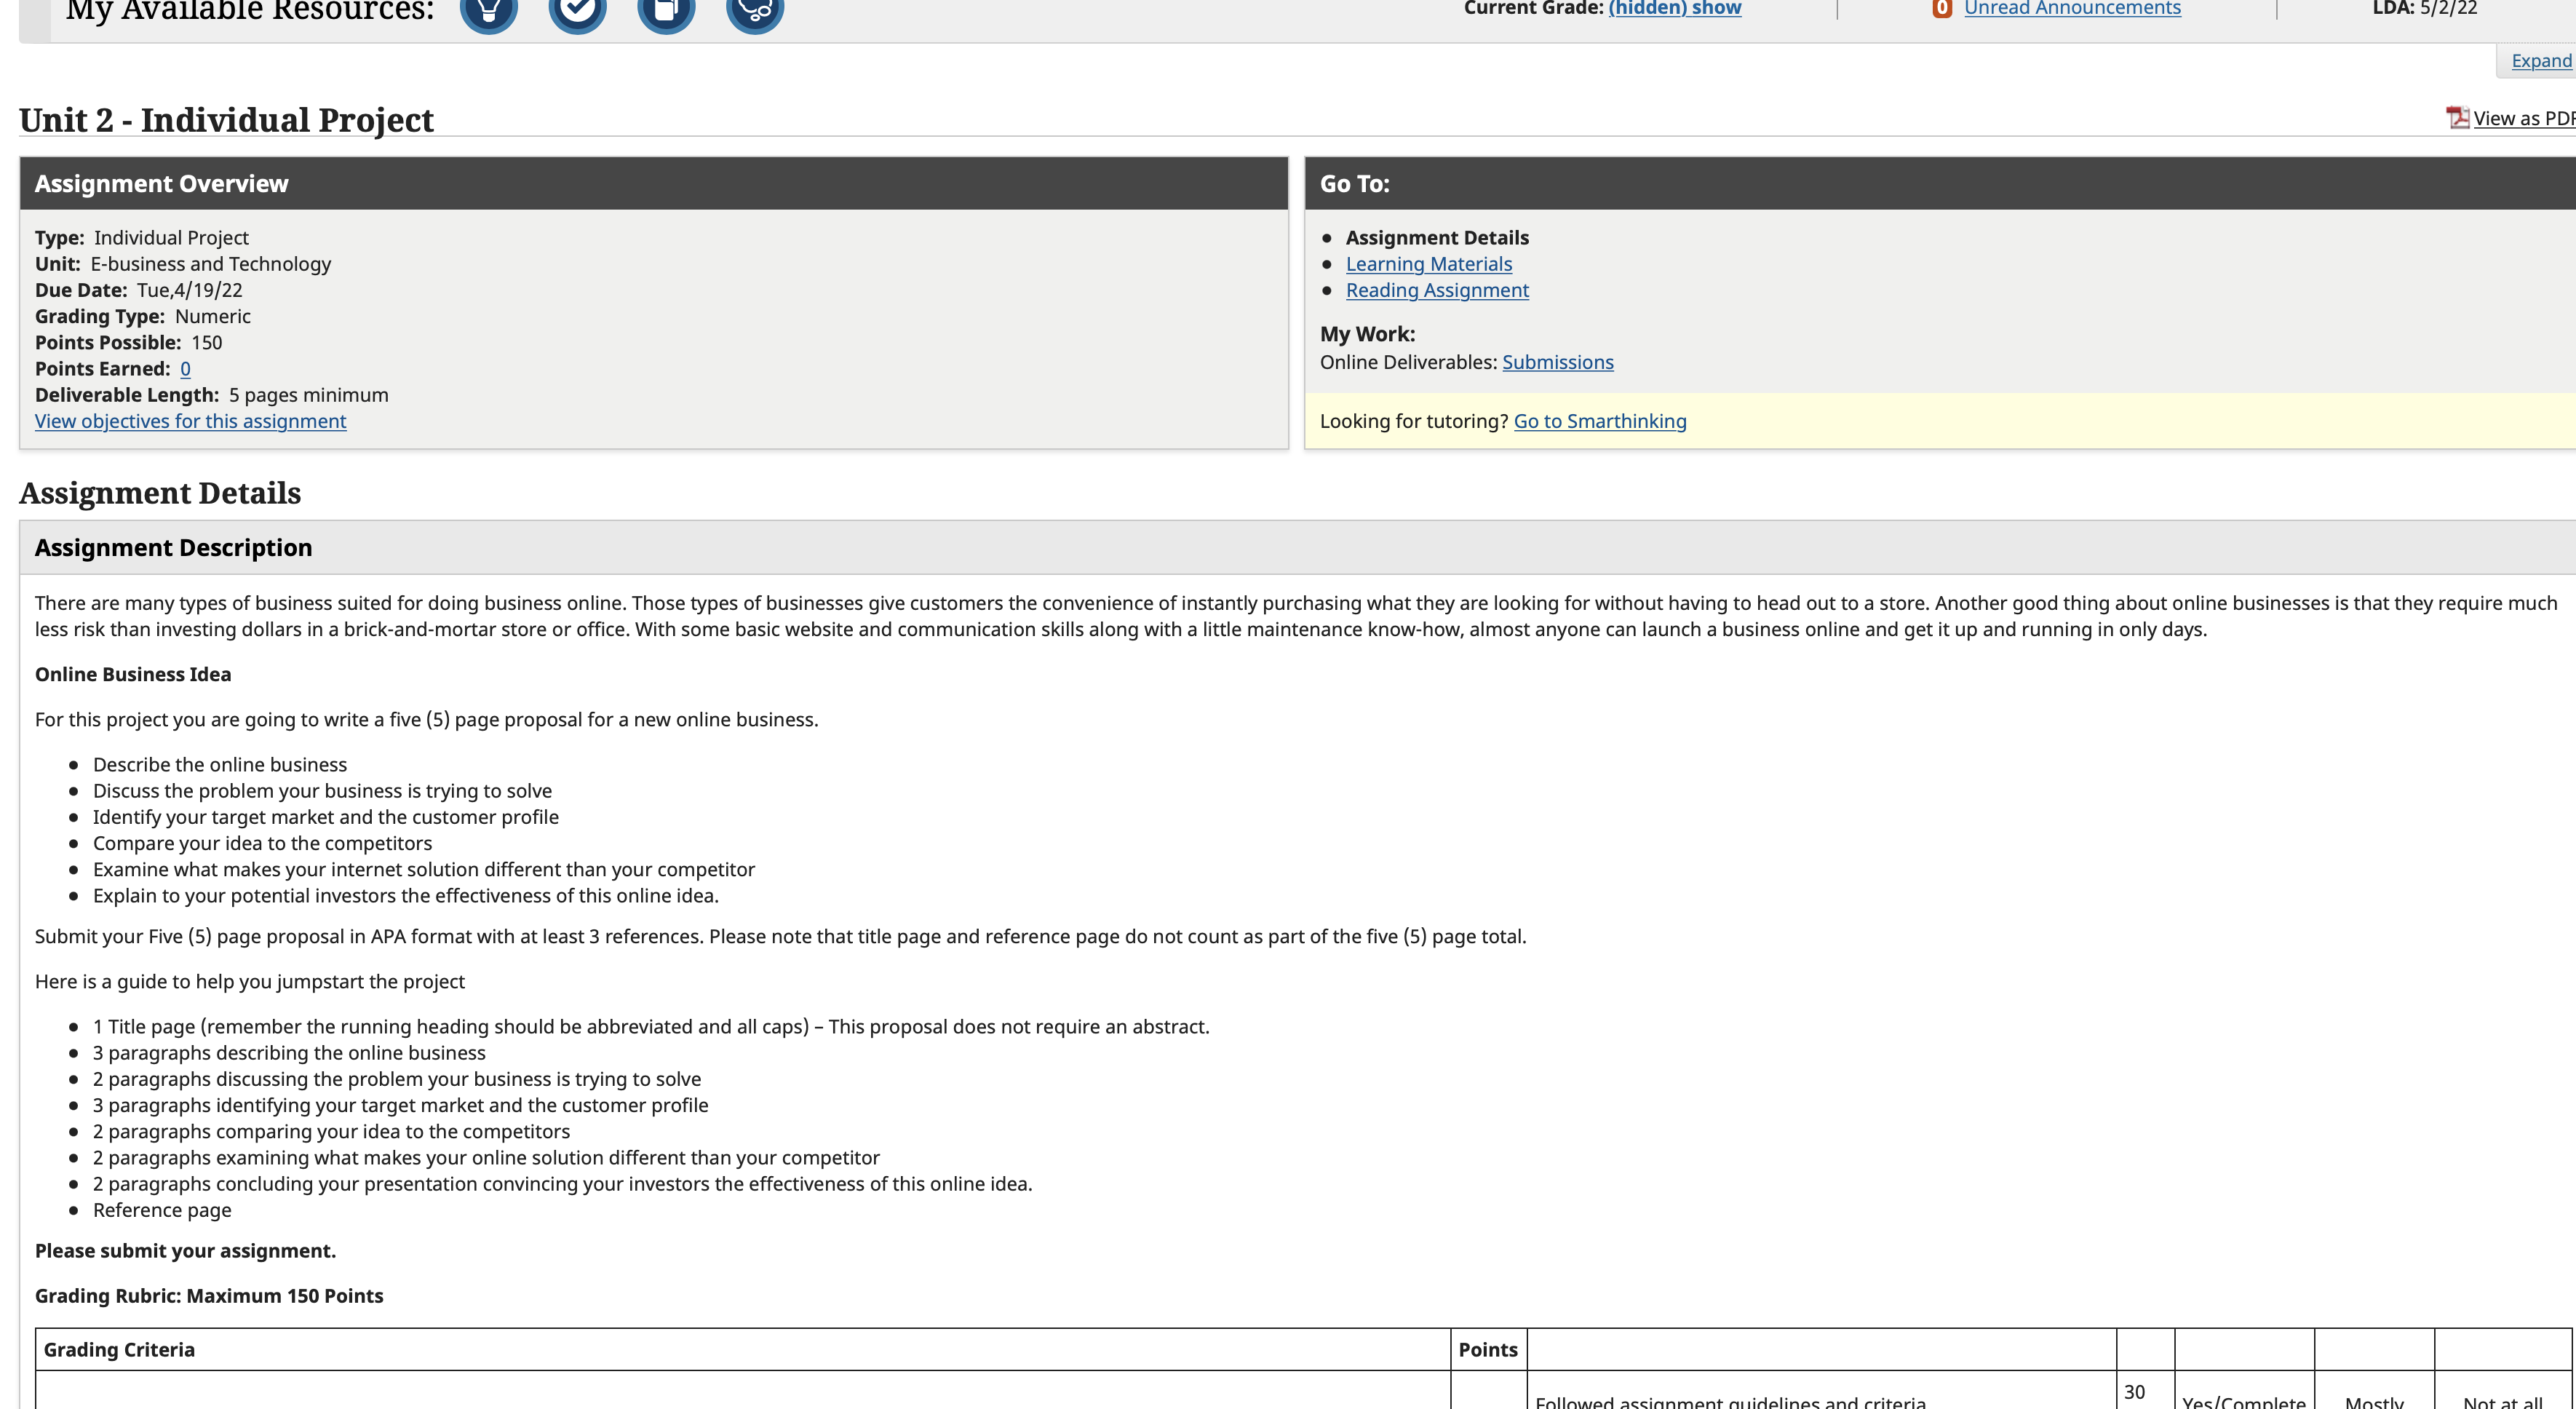The height and width of the screenshot is (1409, 2576).
Task: Go to Smarthinking tutoring
Action: 1600,421
